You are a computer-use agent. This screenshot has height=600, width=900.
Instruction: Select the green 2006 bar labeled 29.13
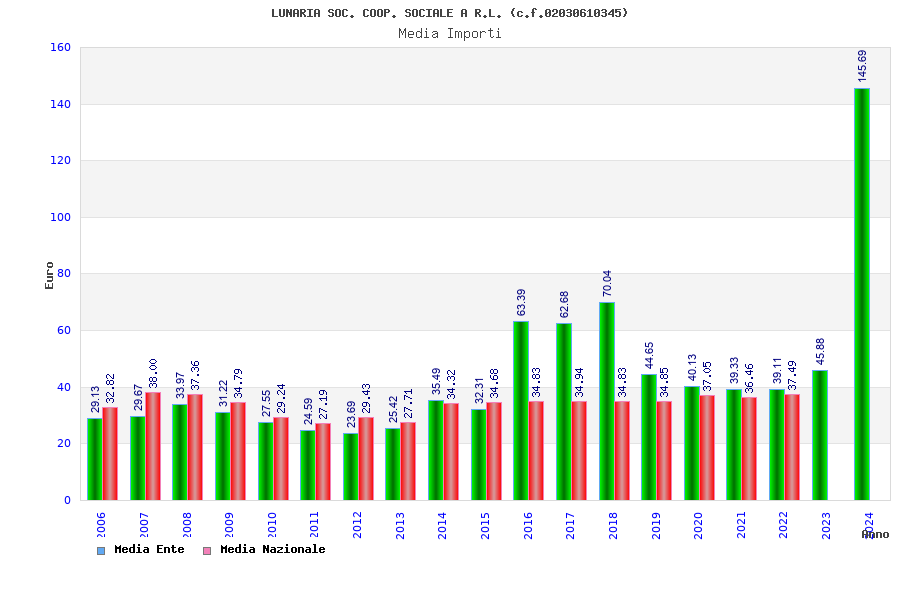[x=95, y=459]
